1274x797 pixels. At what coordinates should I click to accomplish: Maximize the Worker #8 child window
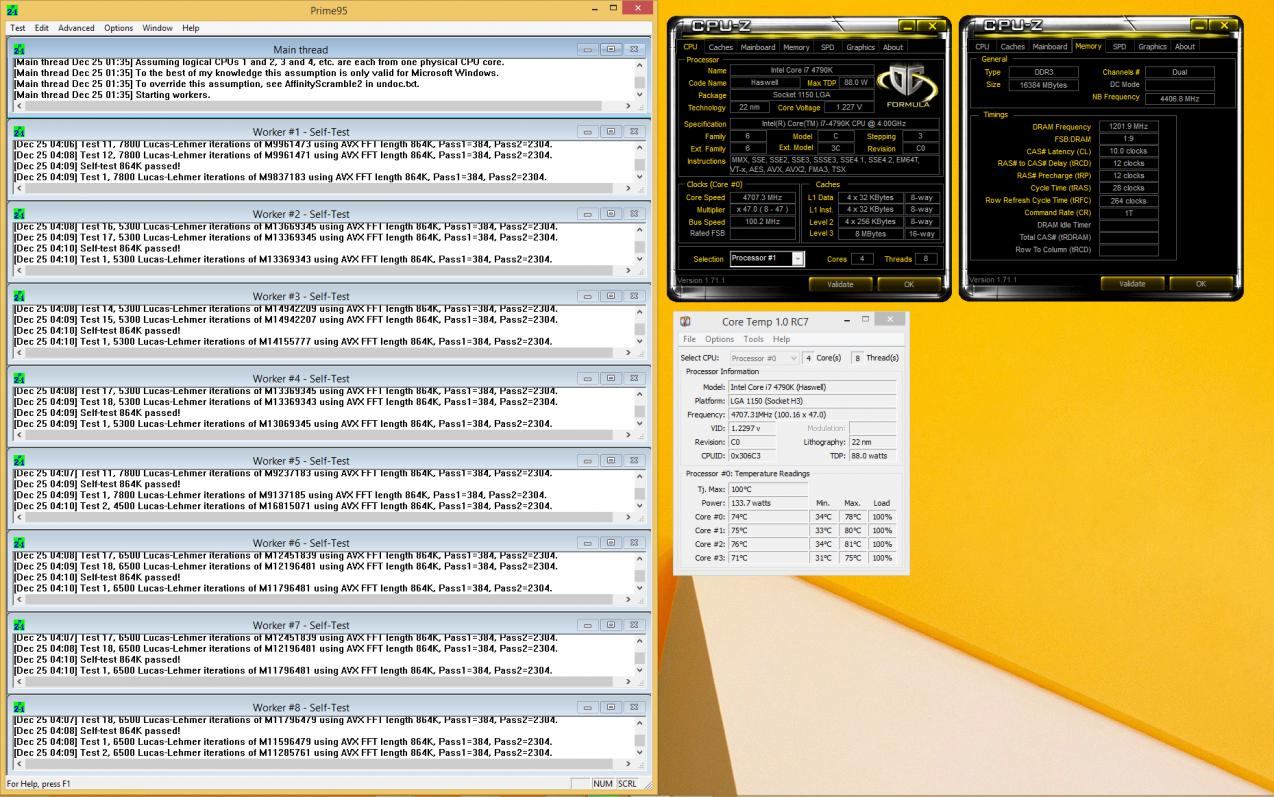click(611, 707)
